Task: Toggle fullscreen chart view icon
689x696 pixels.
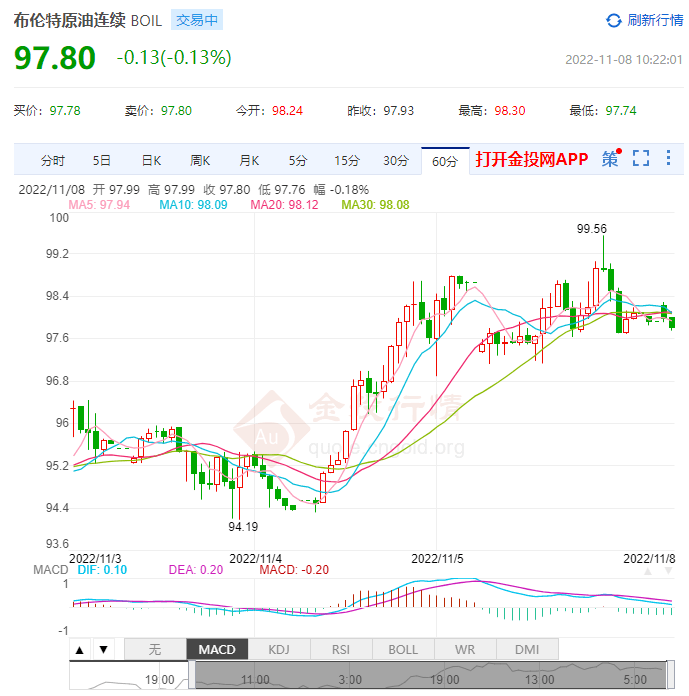Action: point(641,159)
